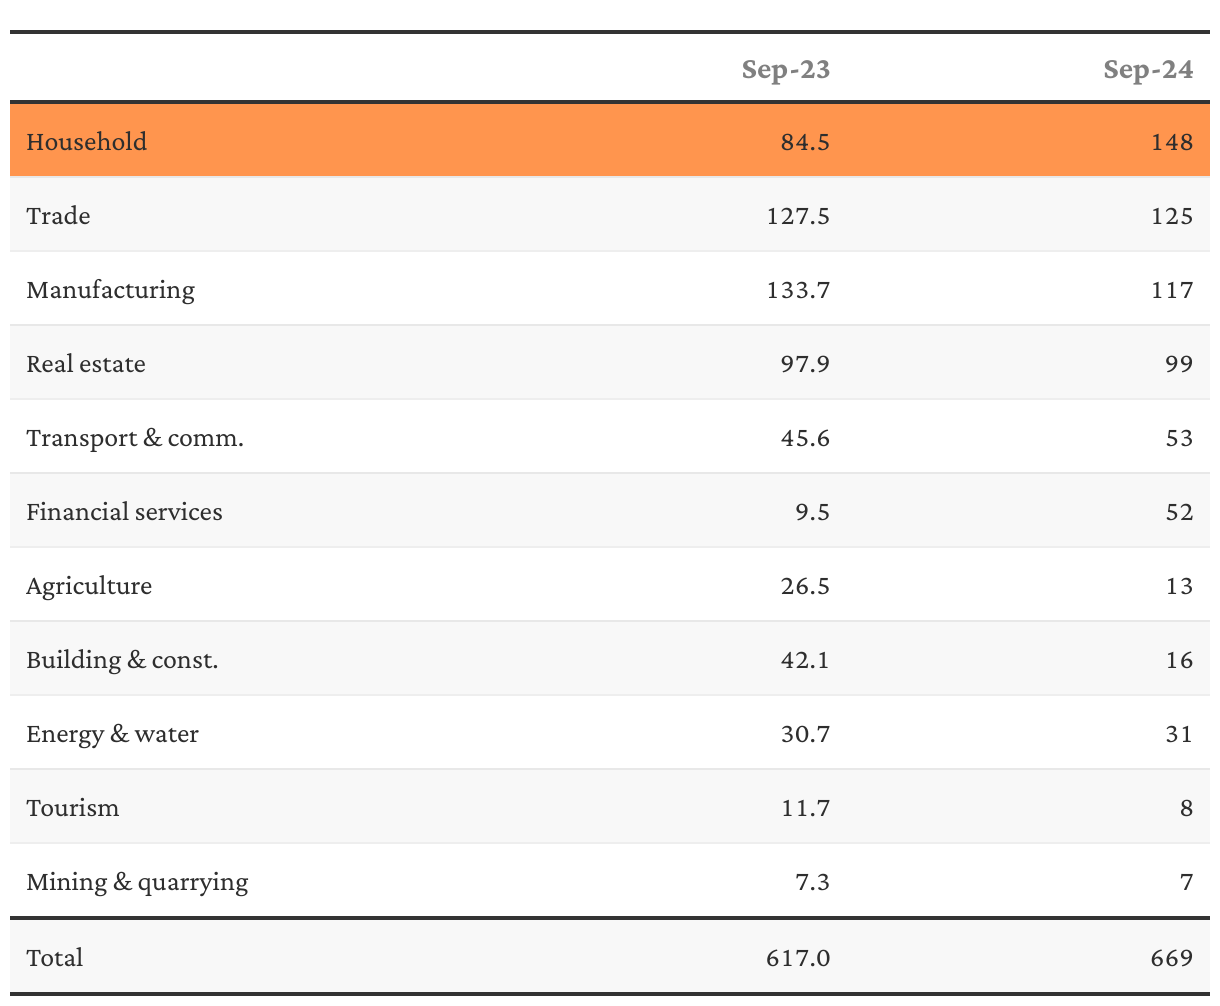
Task: Click Financial services Sep-24 value 52
Action: (x=1179, y=512)
